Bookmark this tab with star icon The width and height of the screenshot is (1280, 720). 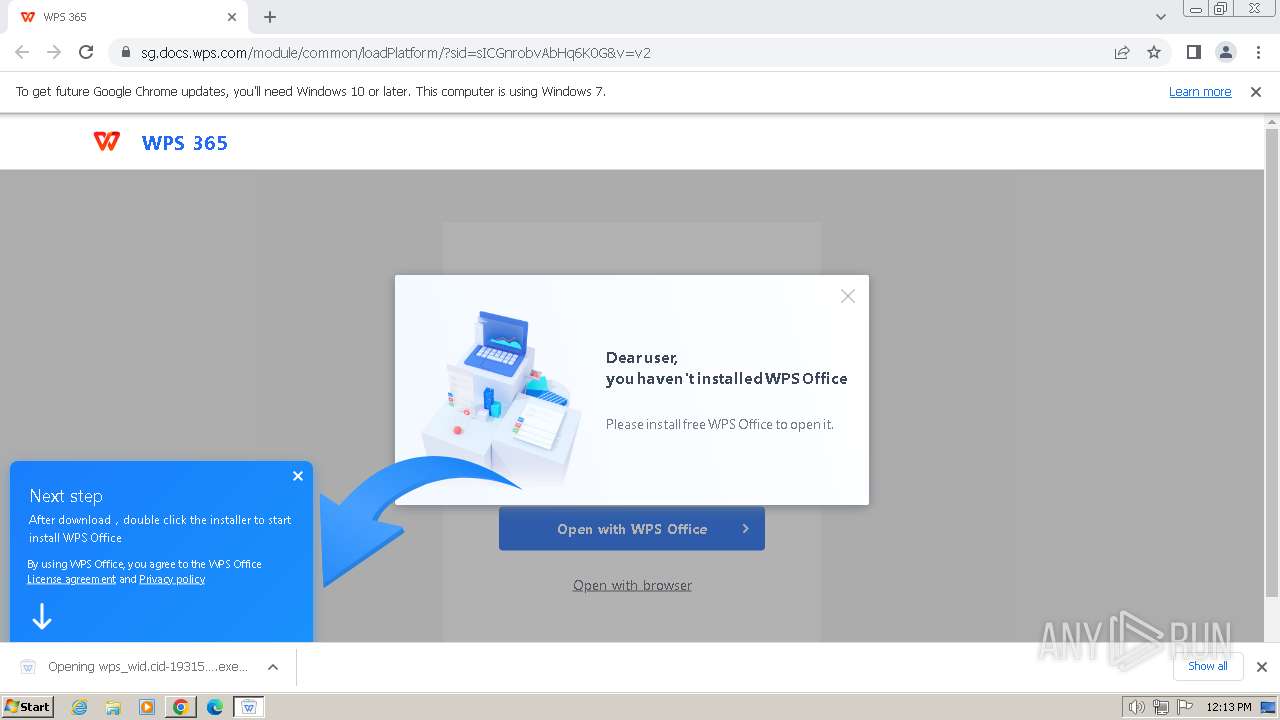[1154, 52]
